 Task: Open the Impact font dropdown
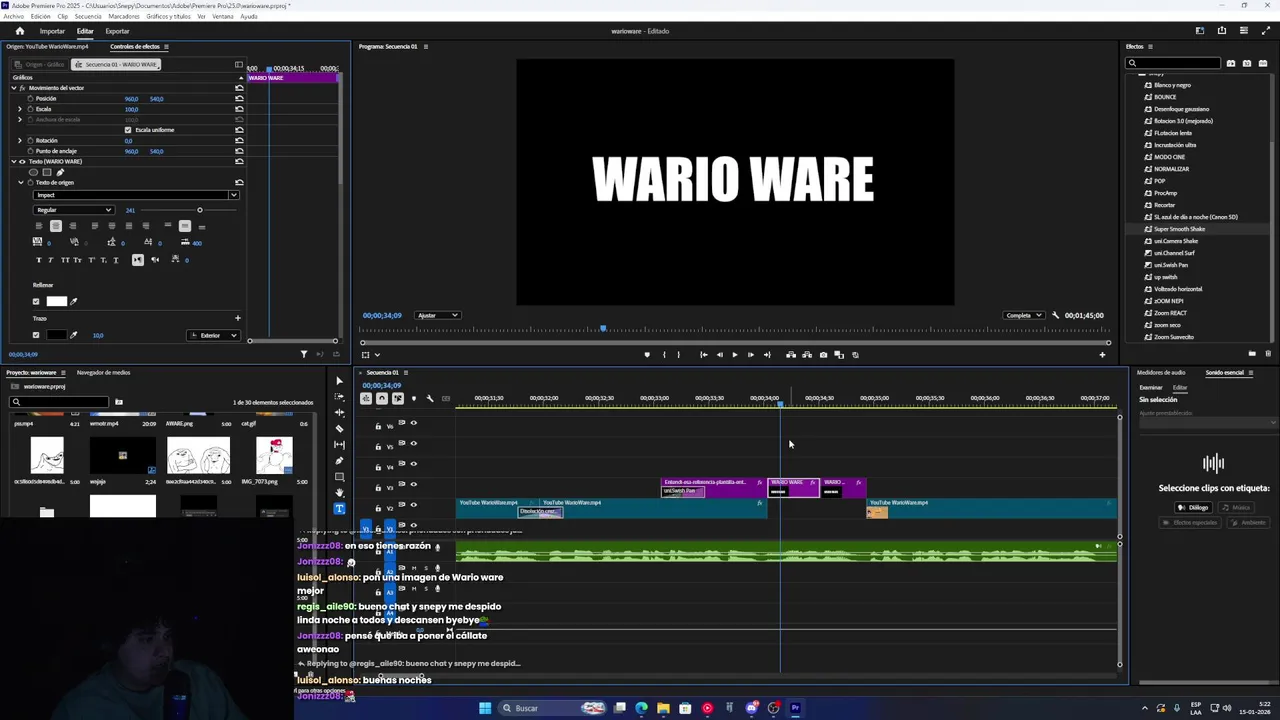(x=136, y=195)
